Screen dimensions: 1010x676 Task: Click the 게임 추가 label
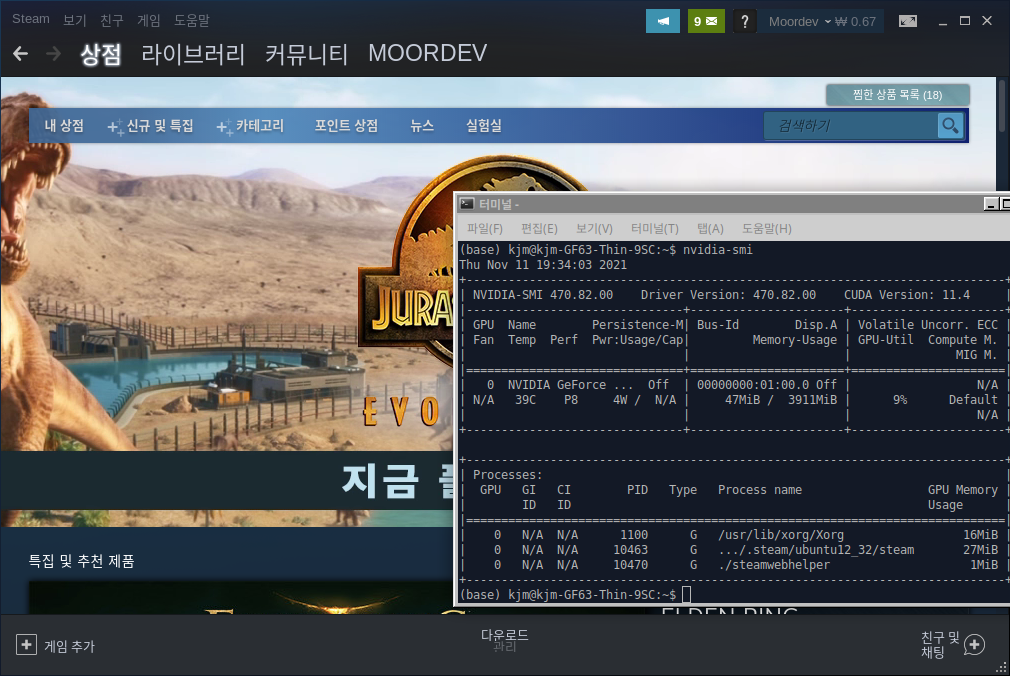click(x=69, y=646)
